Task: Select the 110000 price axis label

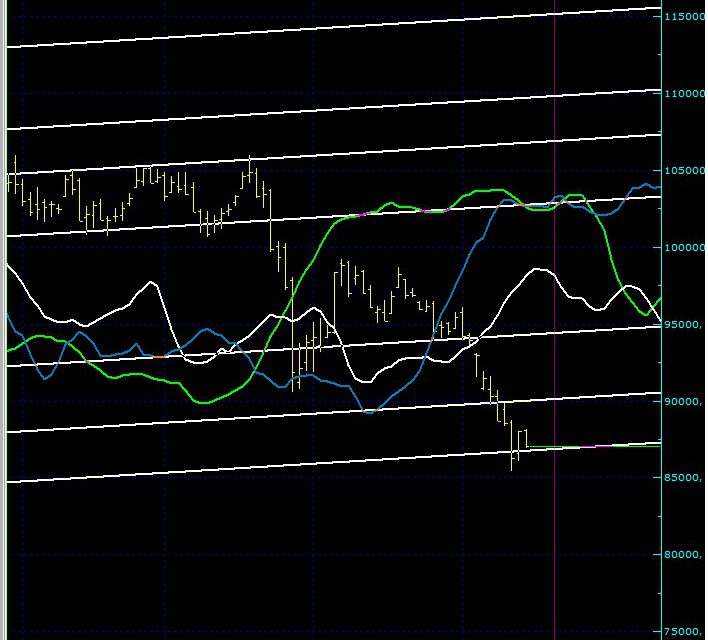Action: tap(684, 93)
